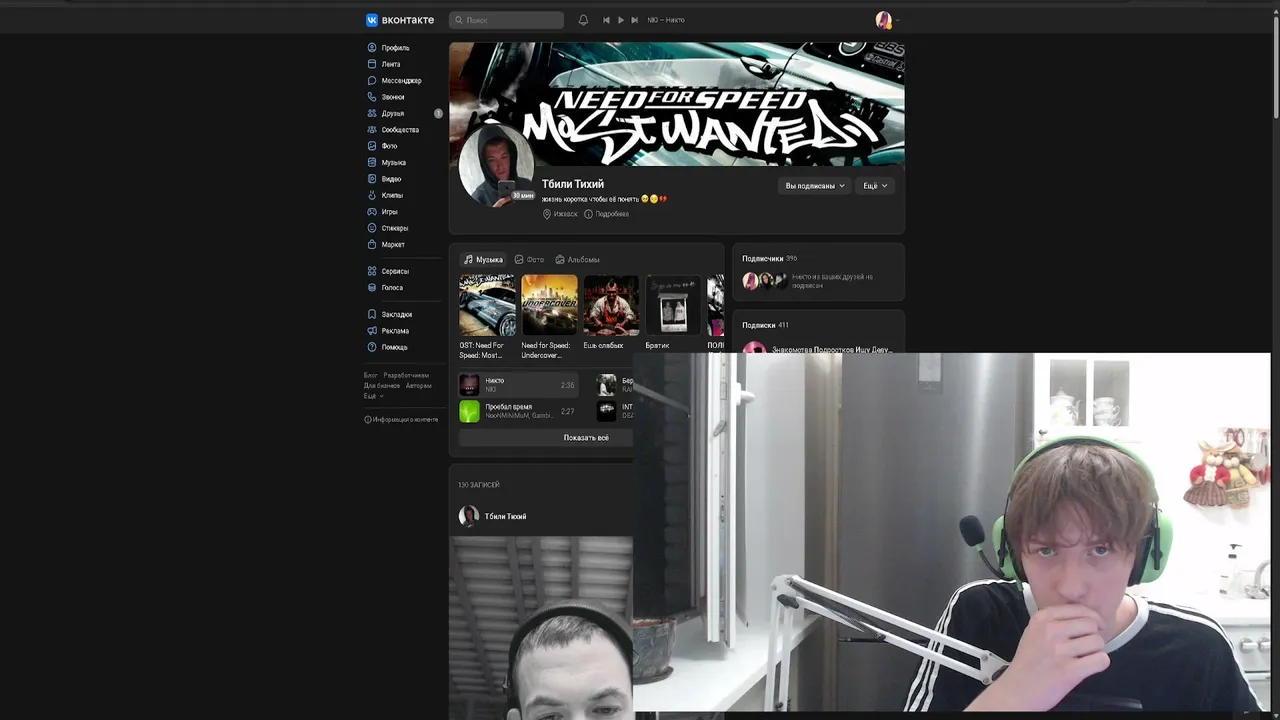Click the Ижевск city link
The width and height of the screenshot is (1280, 720).
point(560,214)
